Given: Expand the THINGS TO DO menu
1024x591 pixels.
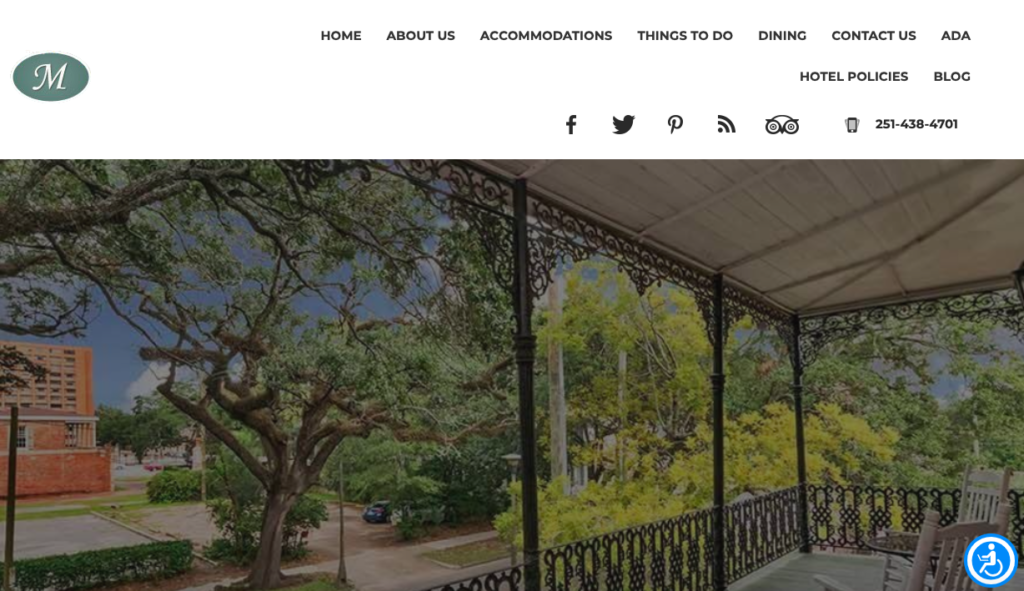Looking at the screenshot, I should click(x=685, y=36).
